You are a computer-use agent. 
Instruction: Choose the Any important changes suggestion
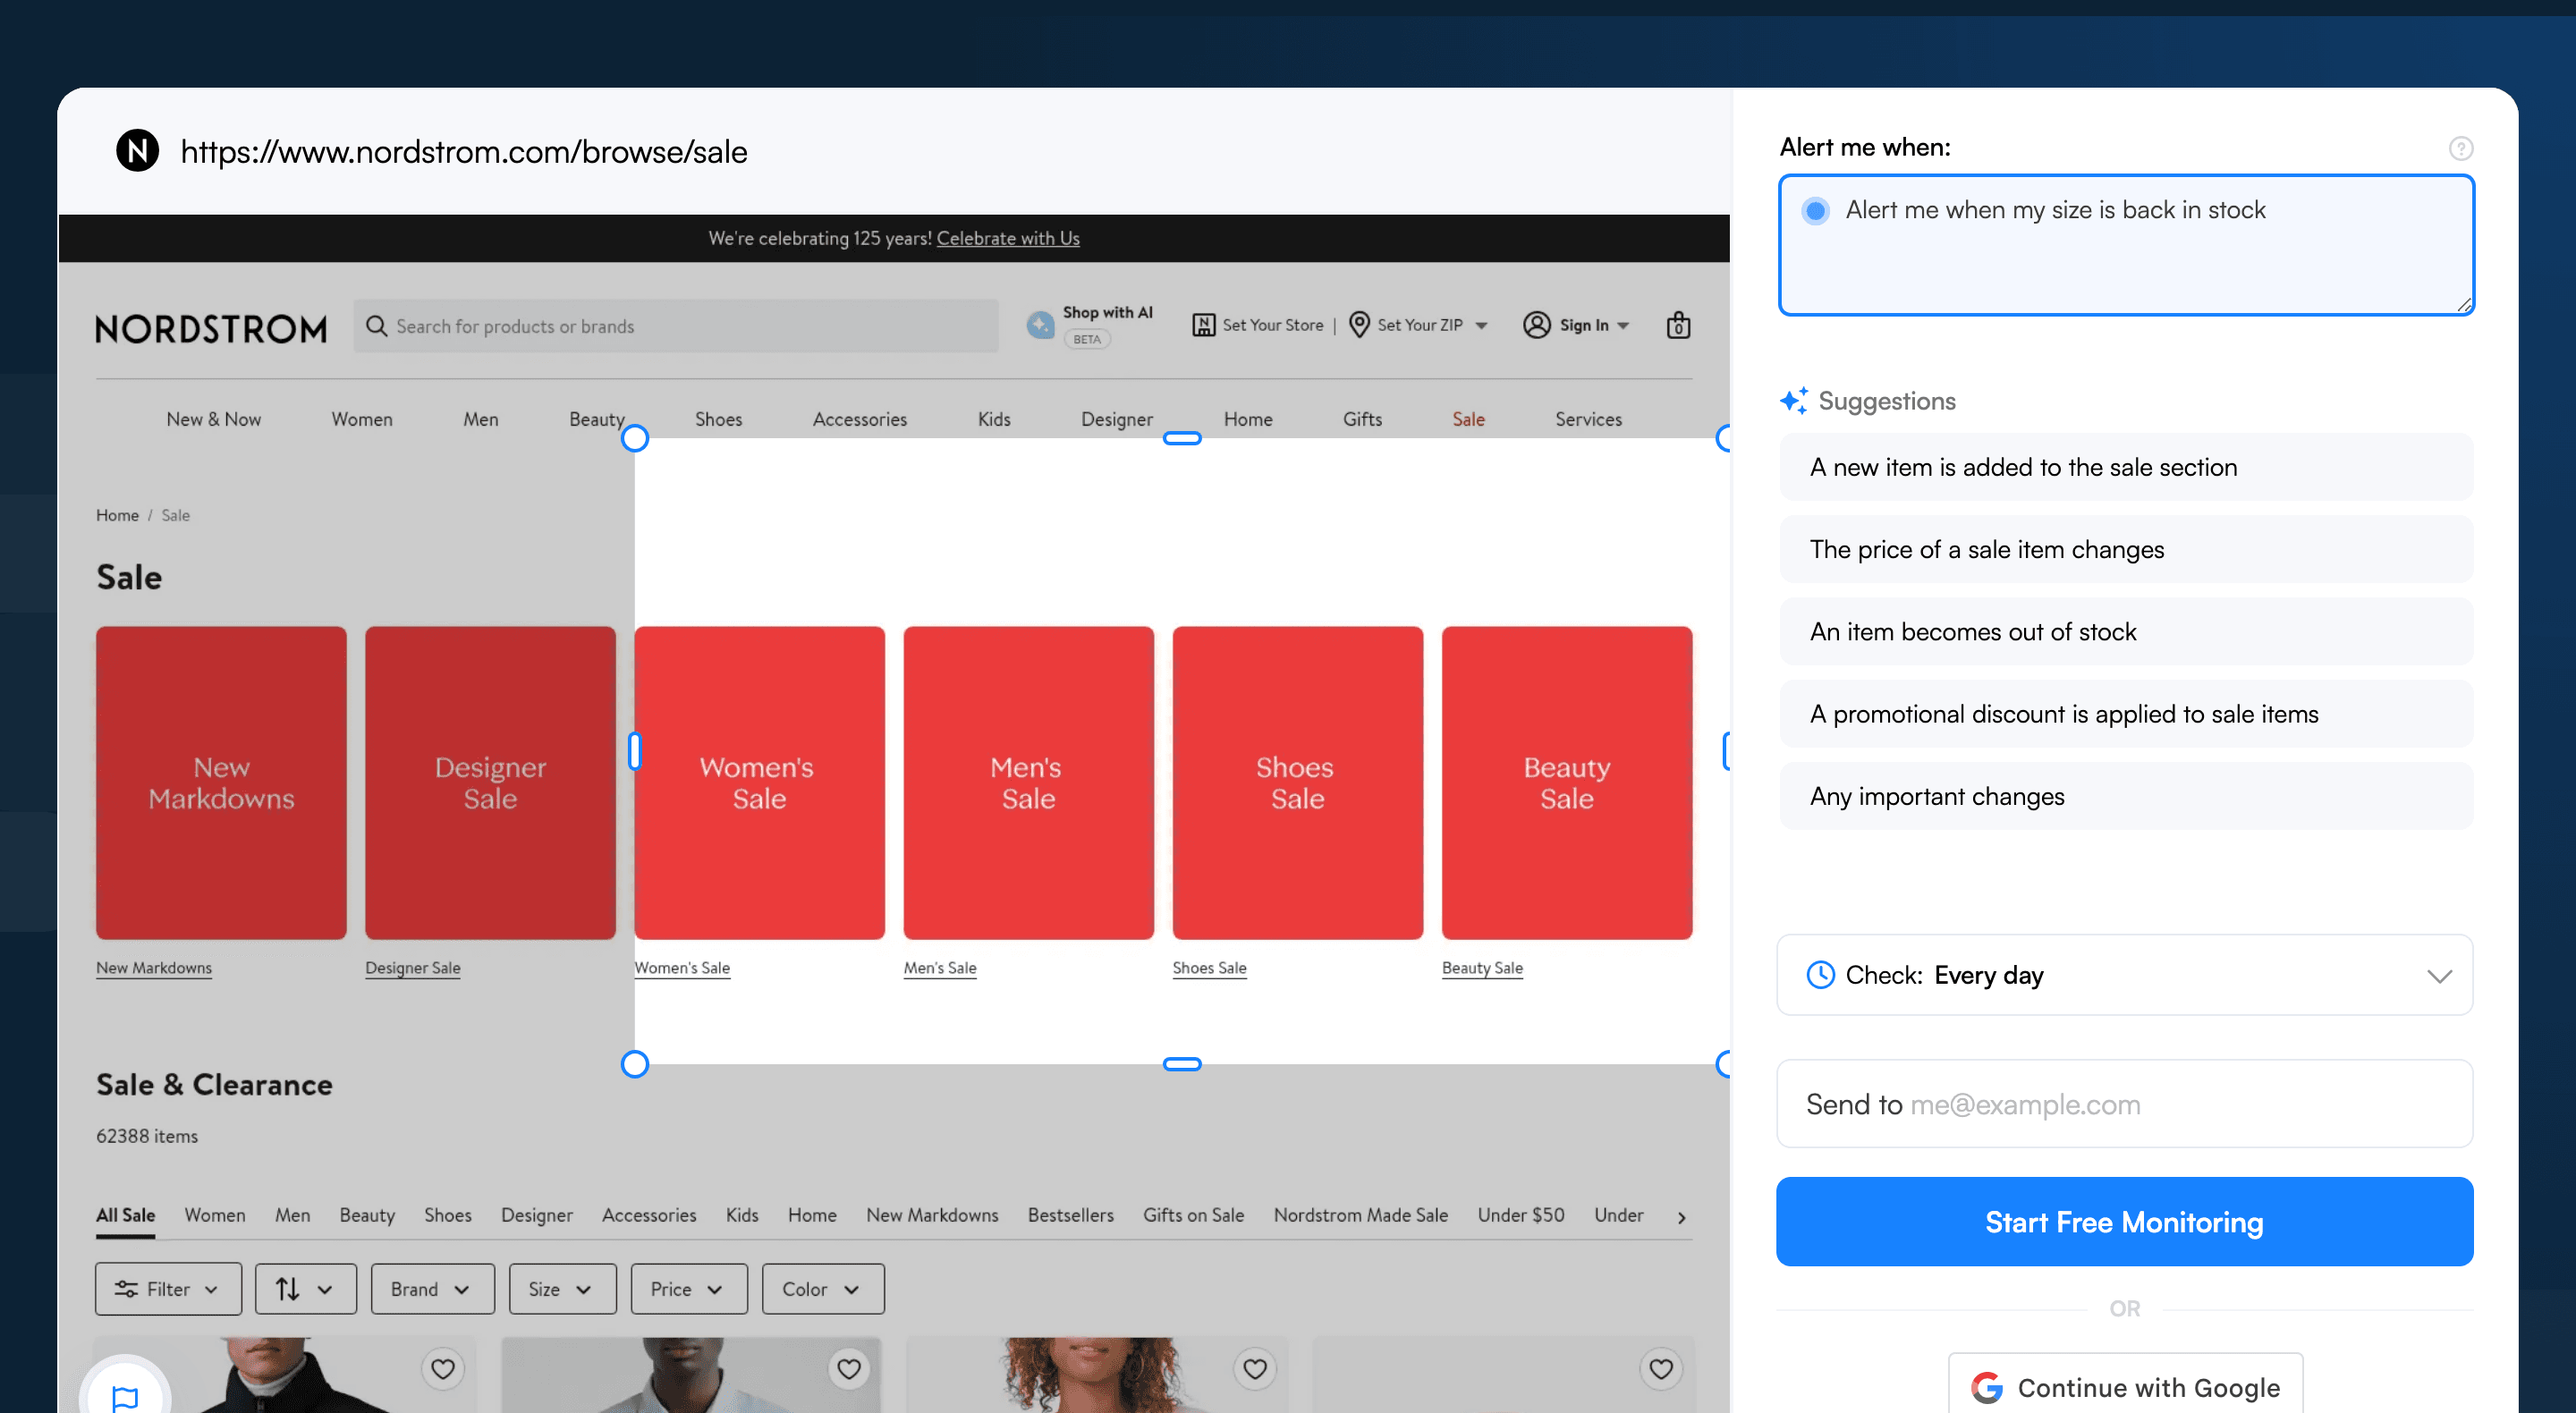point(2125,796)
